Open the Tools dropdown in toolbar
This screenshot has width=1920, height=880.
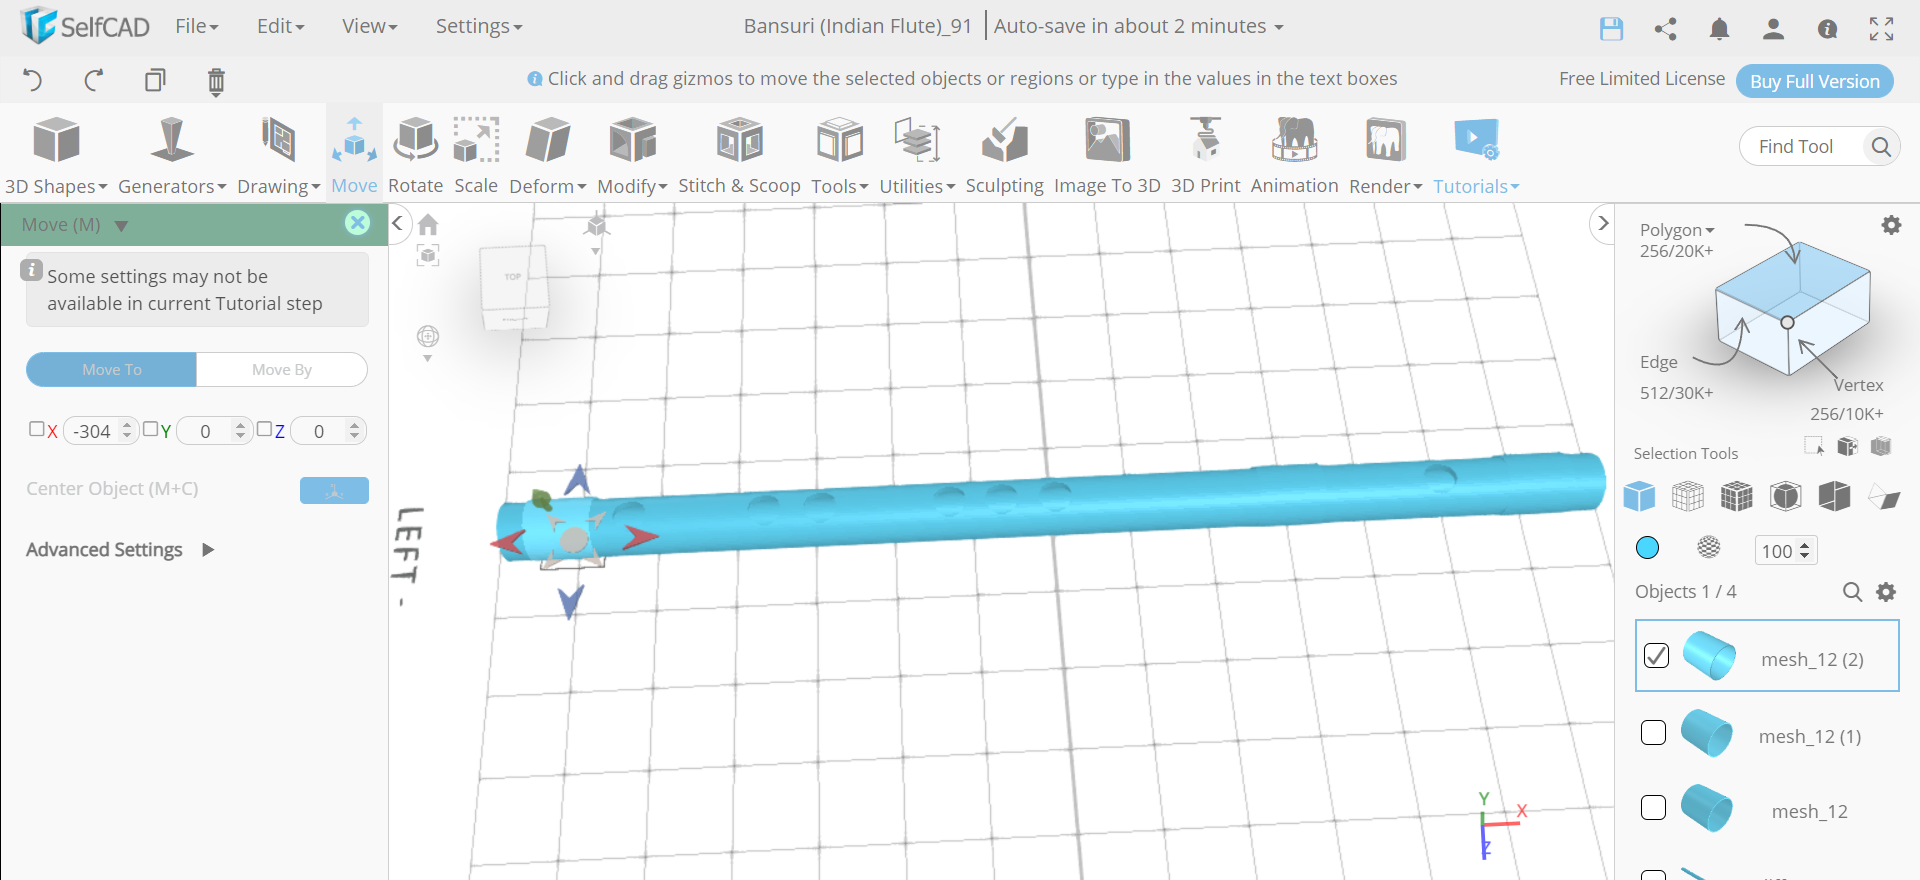point(839,153)
